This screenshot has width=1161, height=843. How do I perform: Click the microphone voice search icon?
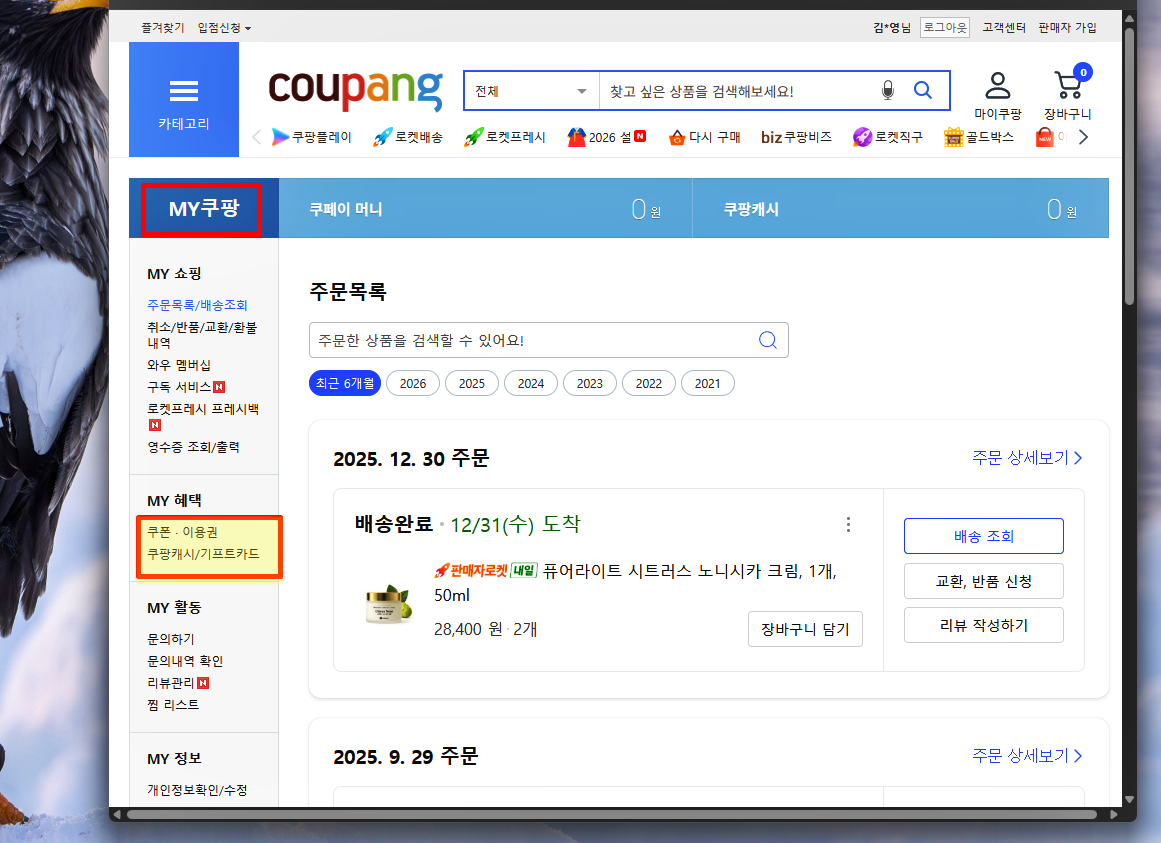pos(888,90)
